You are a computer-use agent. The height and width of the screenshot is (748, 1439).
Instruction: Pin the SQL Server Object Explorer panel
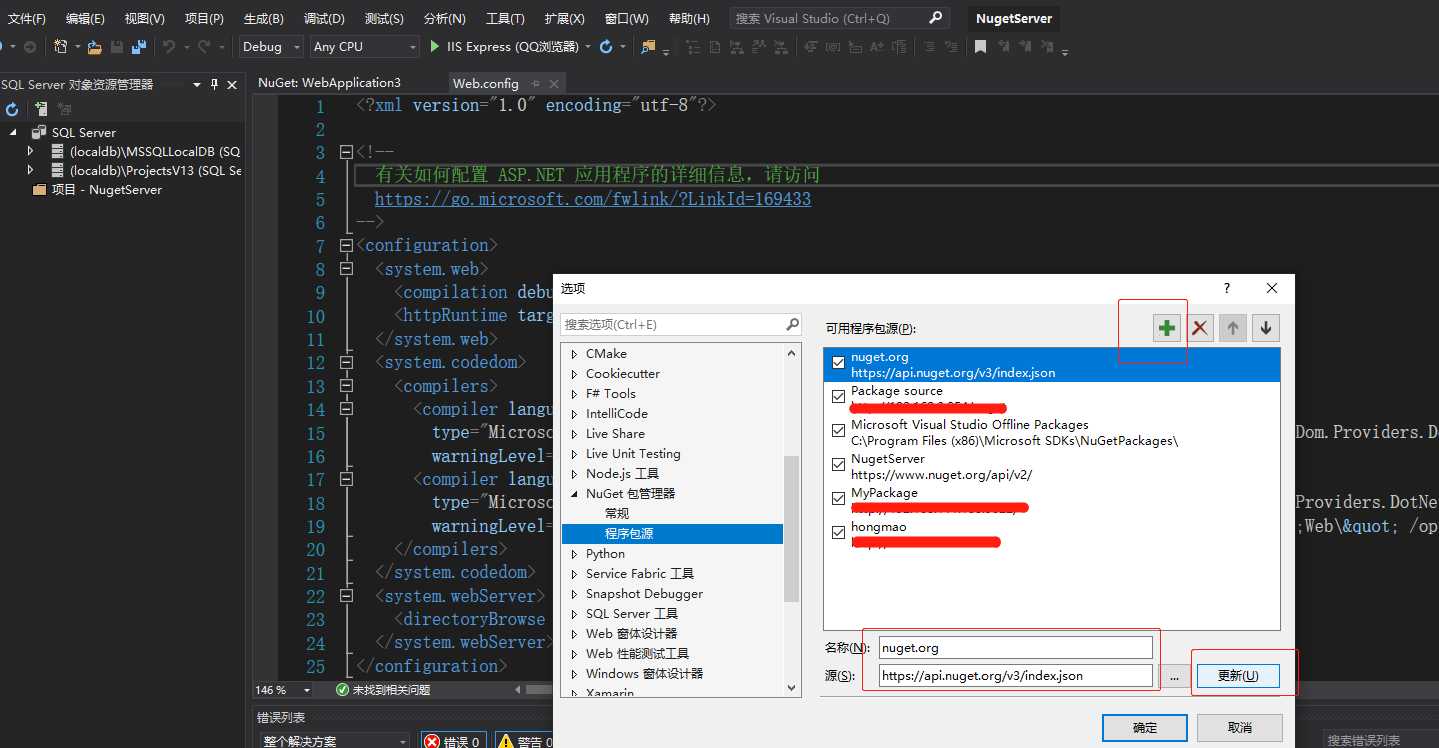[214, 84]
